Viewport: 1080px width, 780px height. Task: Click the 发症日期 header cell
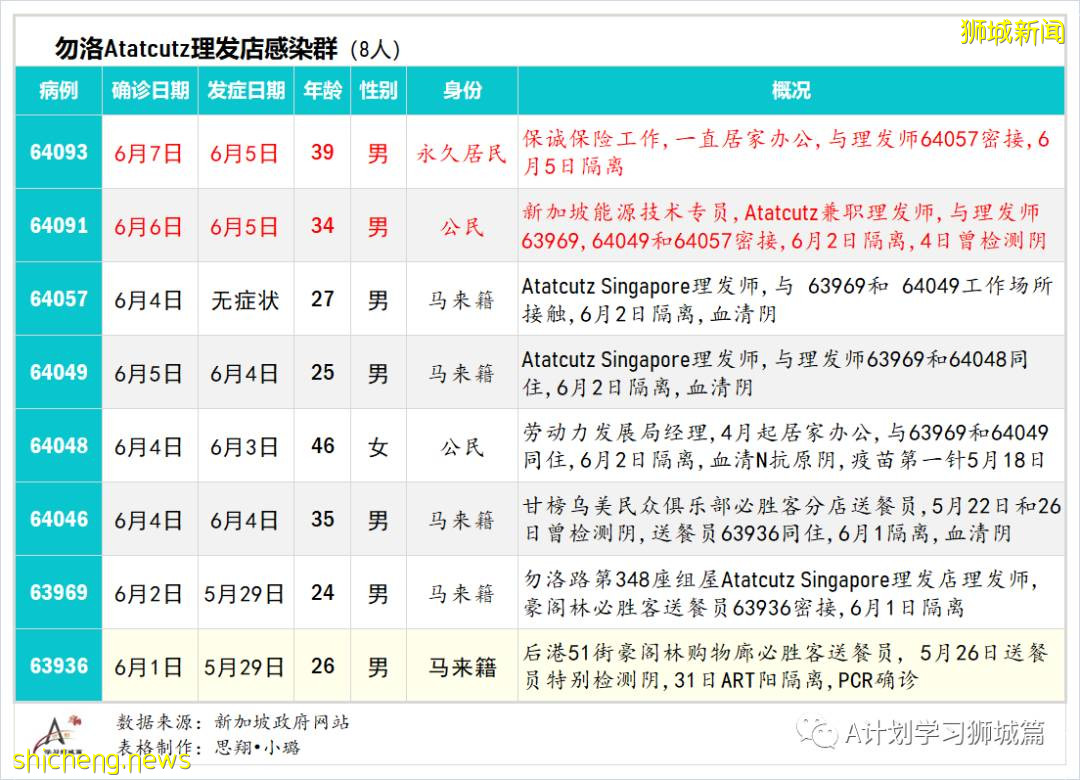246,91
